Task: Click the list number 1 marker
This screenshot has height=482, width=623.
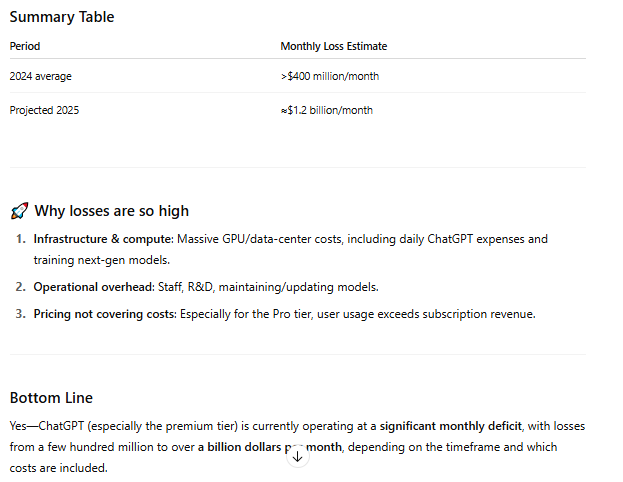Action: pyautogui.click(x=21, y=239)
